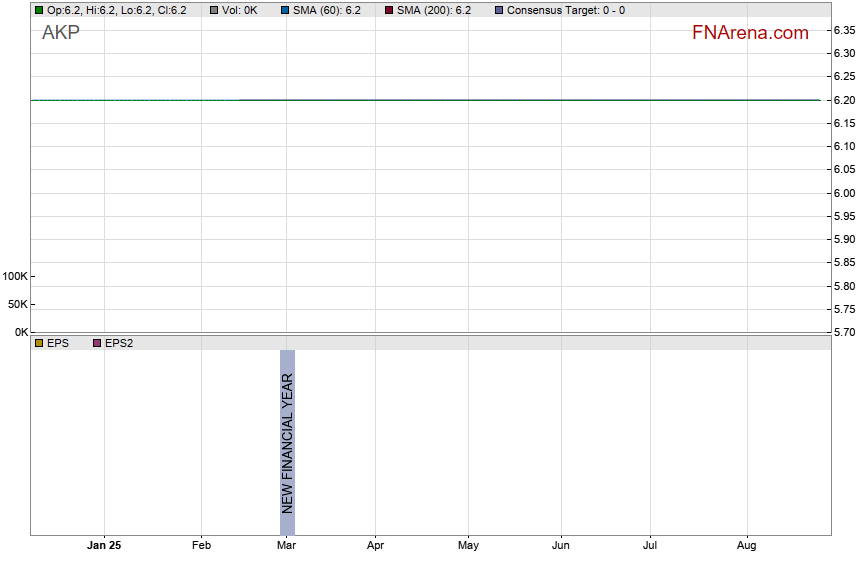Click the magenta EPS2 legend square
This screenshot has height=566, width=859.
click(x=97, y=343)
